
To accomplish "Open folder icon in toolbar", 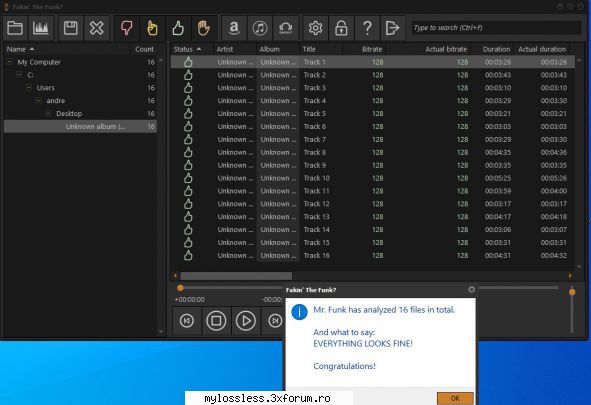I will pos(15,28).
